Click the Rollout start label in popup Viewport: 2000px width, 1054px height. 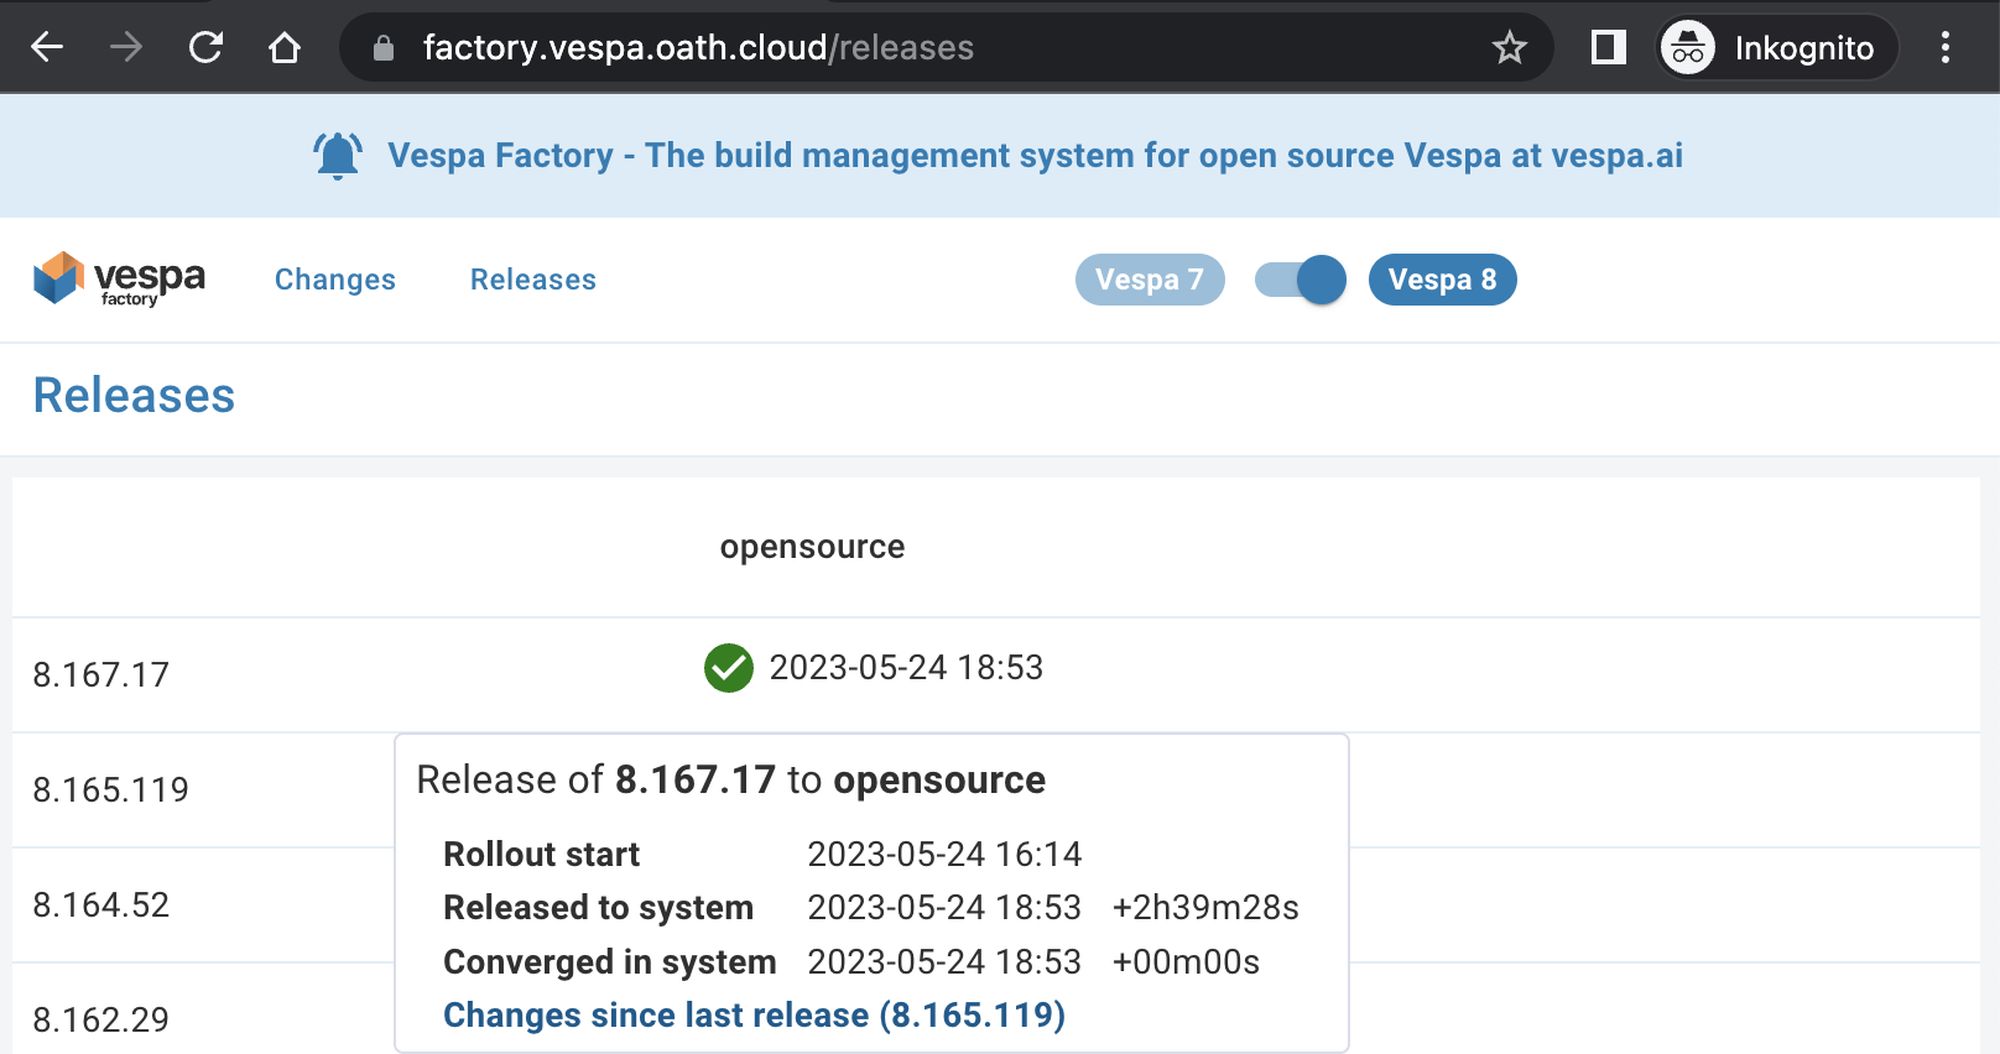click(x=541, y=854)
